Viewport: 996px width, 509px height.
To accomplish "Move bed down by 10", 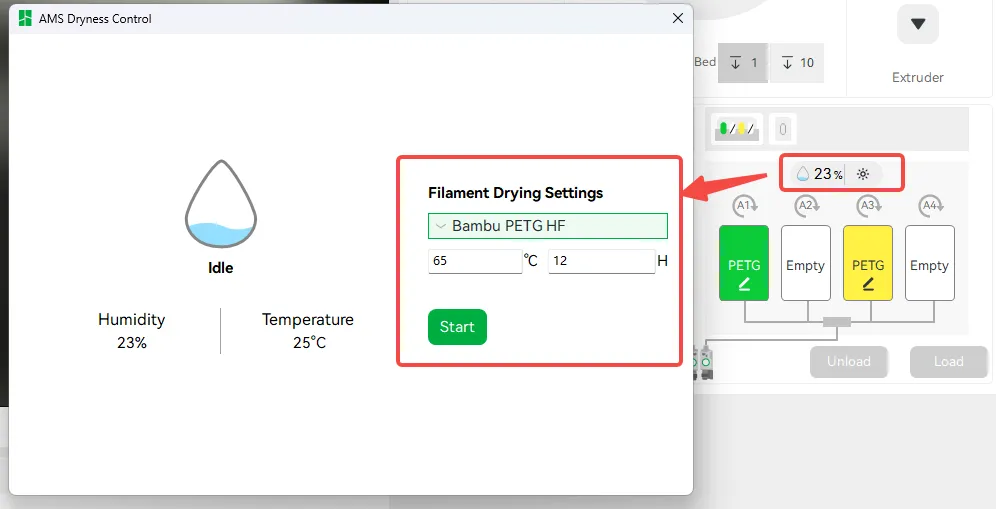I will (797, 62).
